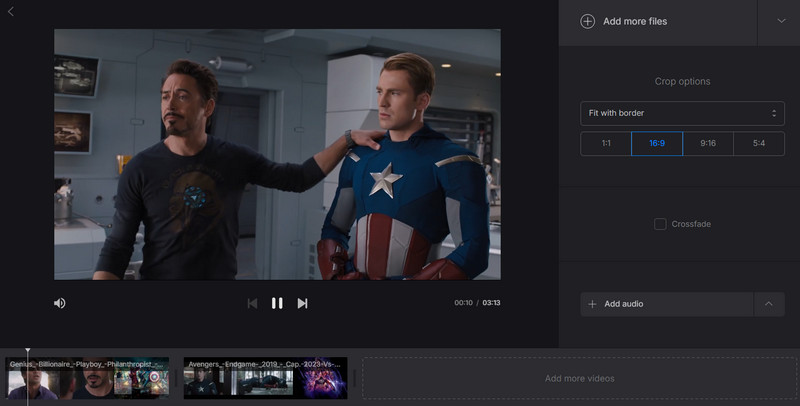Click the plus circle icon beside Add more files

(x=588, y=21)
